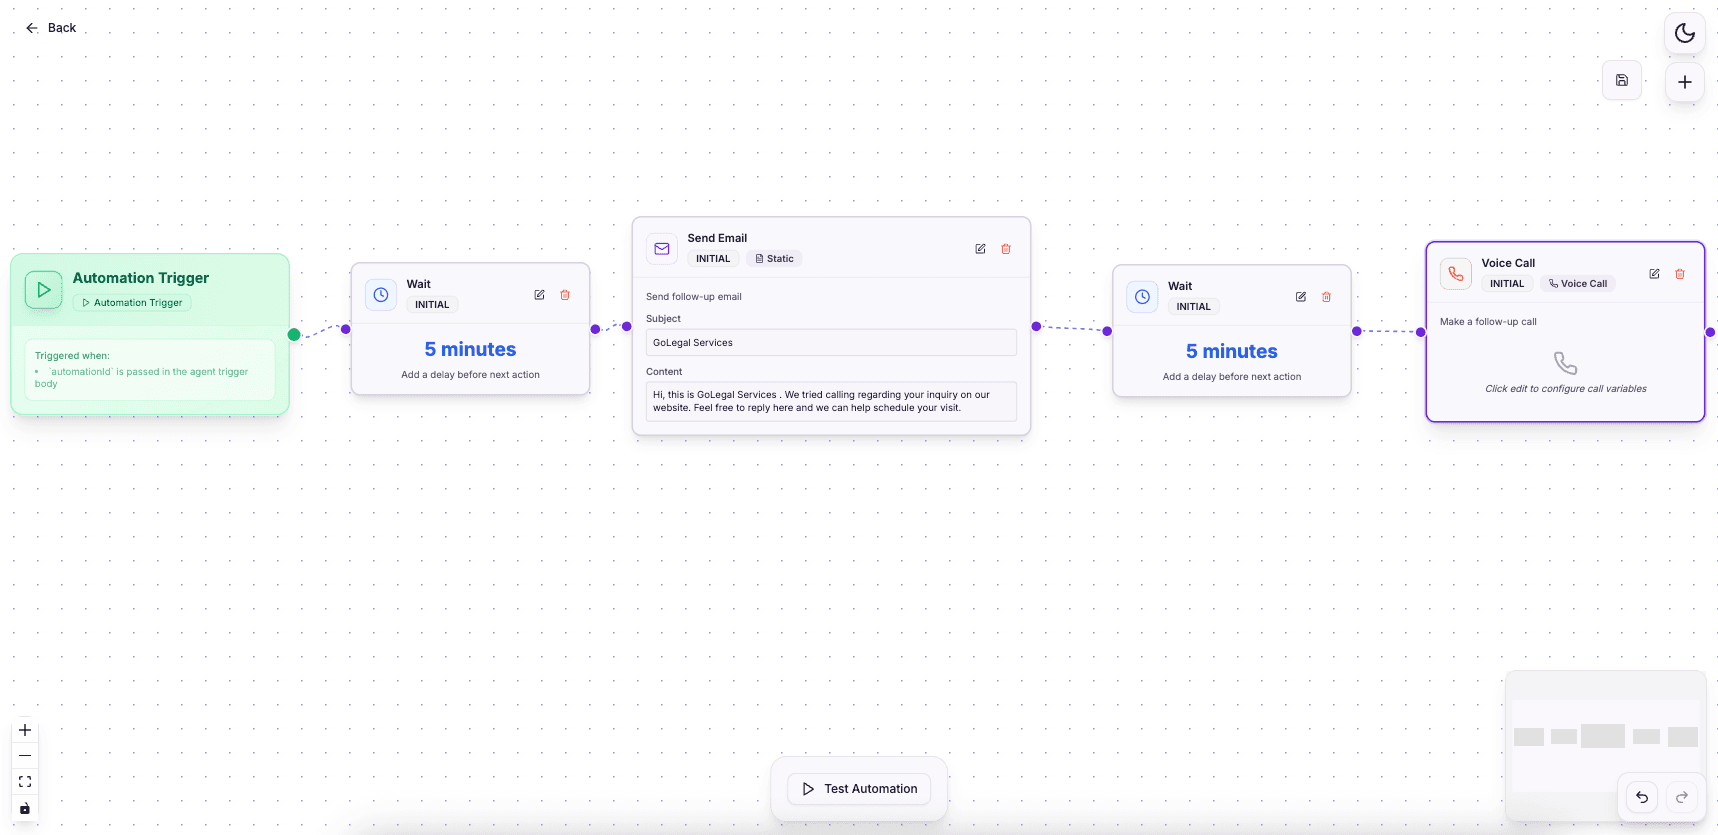1718x835 pixels.
Task: Add a new node with the plus button
Action: click(1685, 82)
